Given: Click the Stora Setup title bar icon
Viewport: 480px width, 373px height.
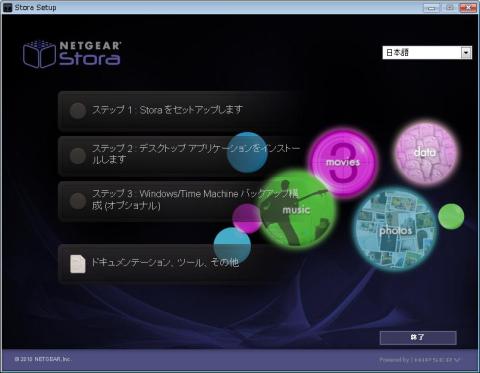Looking at the screenshot, I should coord(7,7).
